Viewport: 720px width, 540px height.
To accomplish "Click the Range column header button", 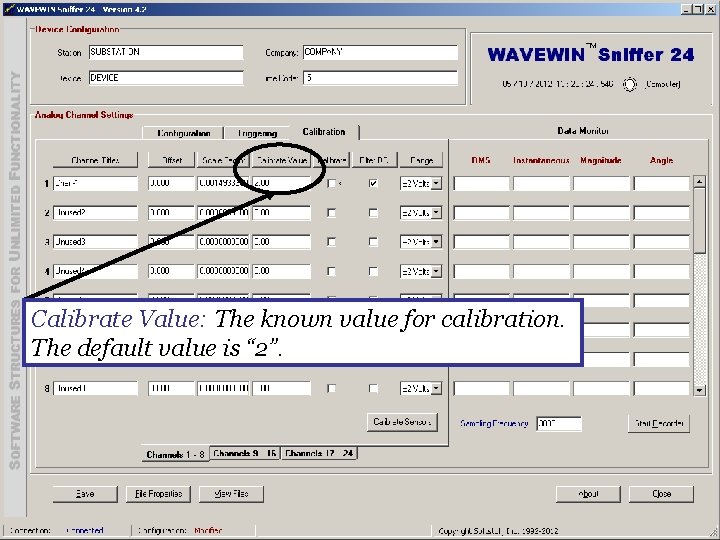I will (421, 160).
